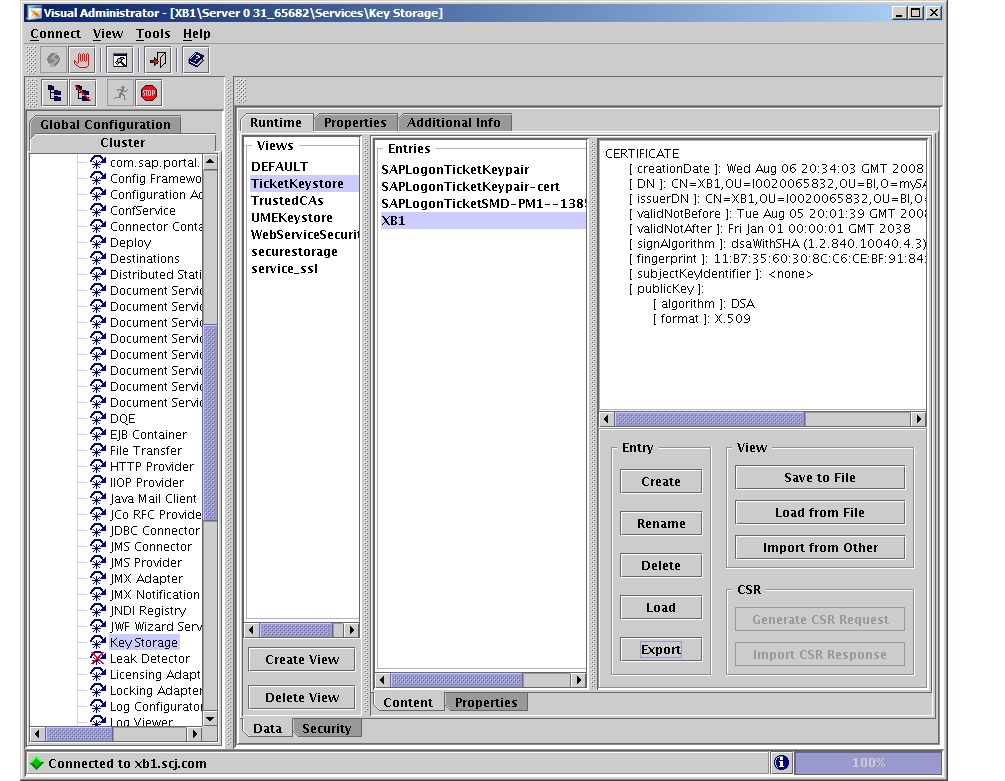
Task: Select JNDI Registry in the service tree
Action: point(148,611)
